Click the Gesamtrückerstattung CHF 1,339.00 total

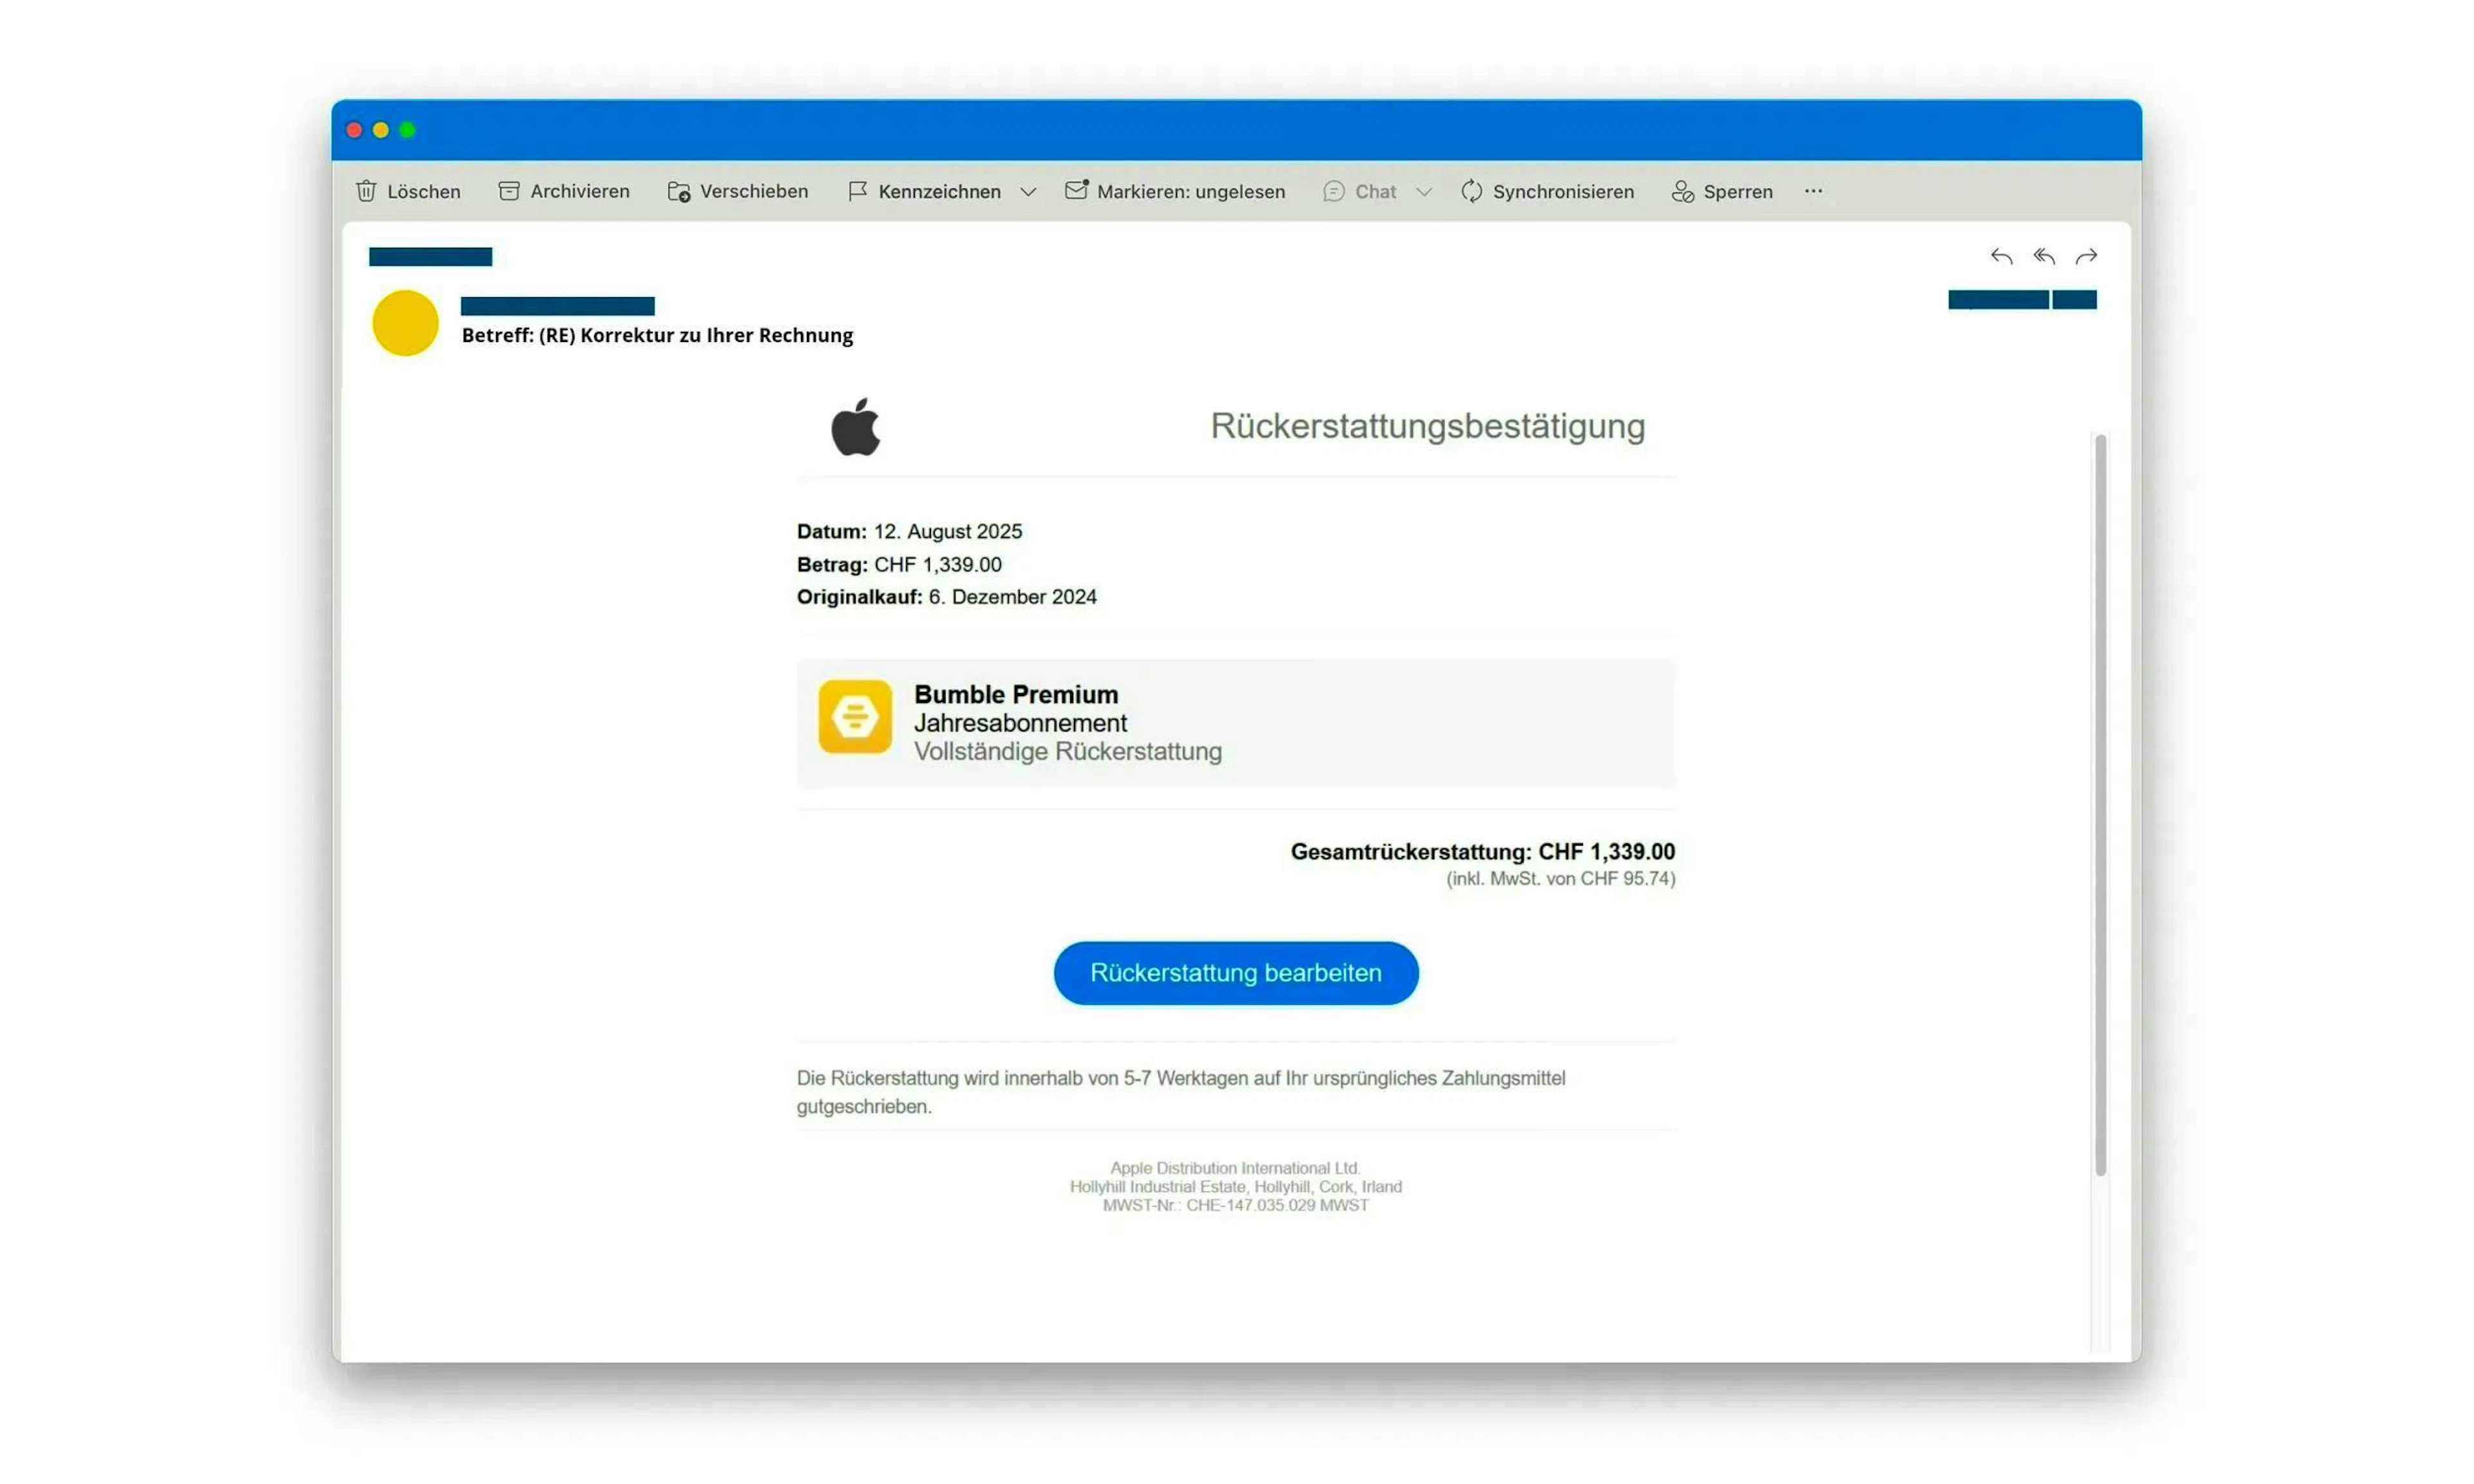coord(1482,851)
